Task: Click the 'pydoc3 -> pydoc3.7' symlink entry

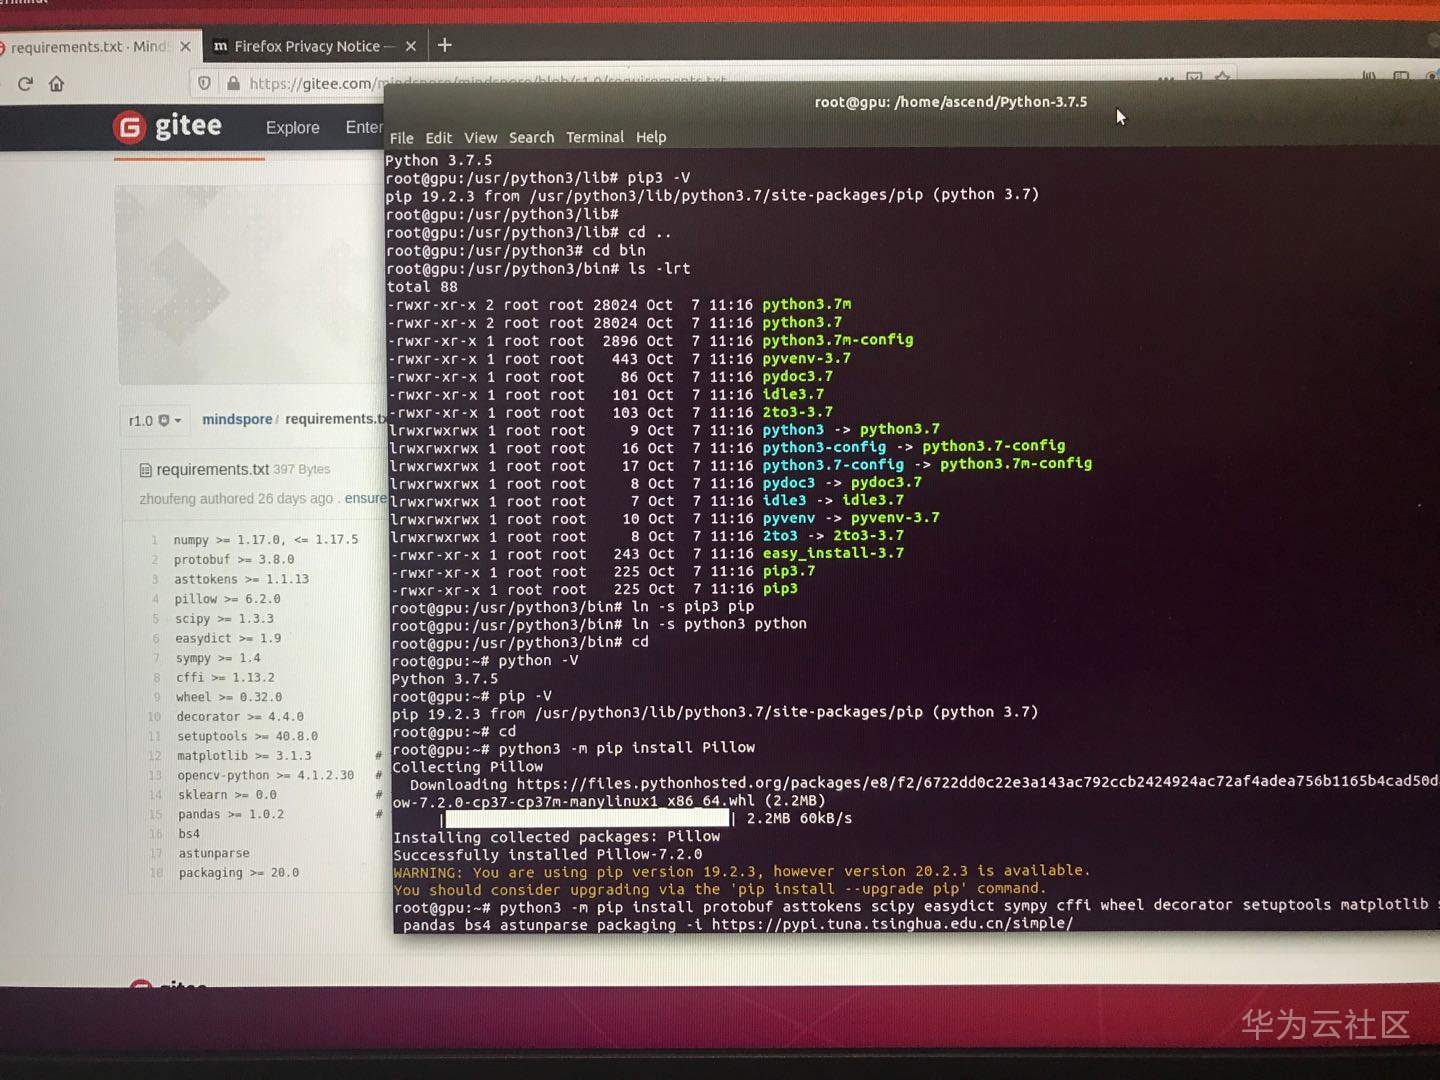Action: 843,482
